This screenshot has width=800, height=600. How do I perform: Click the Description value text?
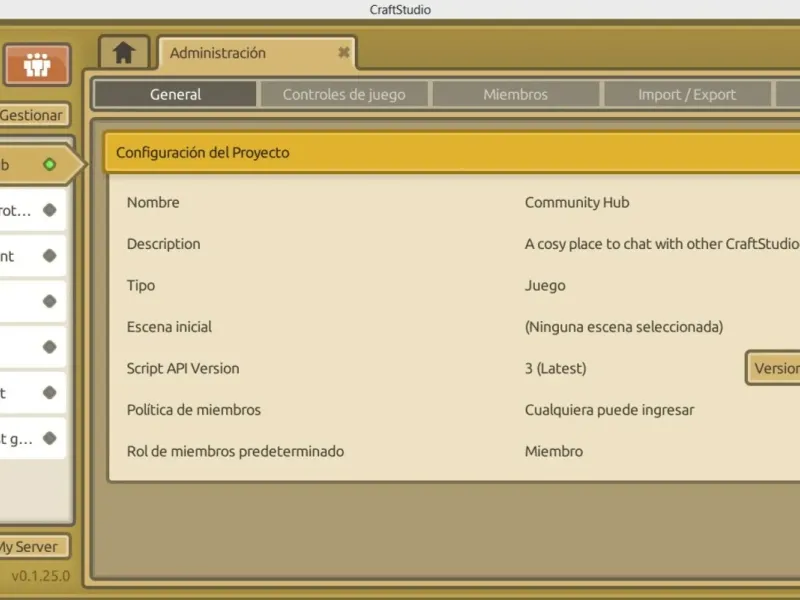coord(662,244)
